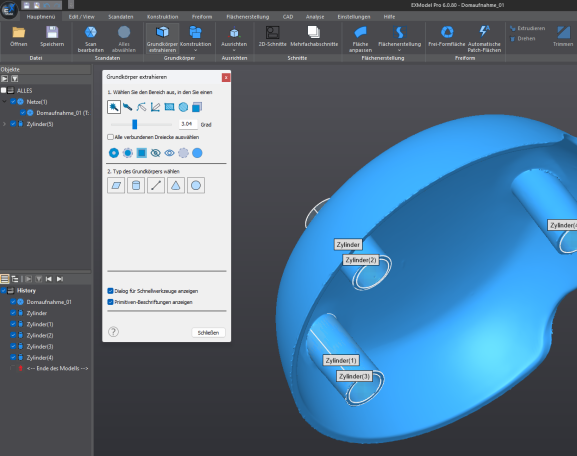Open Ausrichten dropdown in ribbon
577x456 pixels.
(234, 50)
